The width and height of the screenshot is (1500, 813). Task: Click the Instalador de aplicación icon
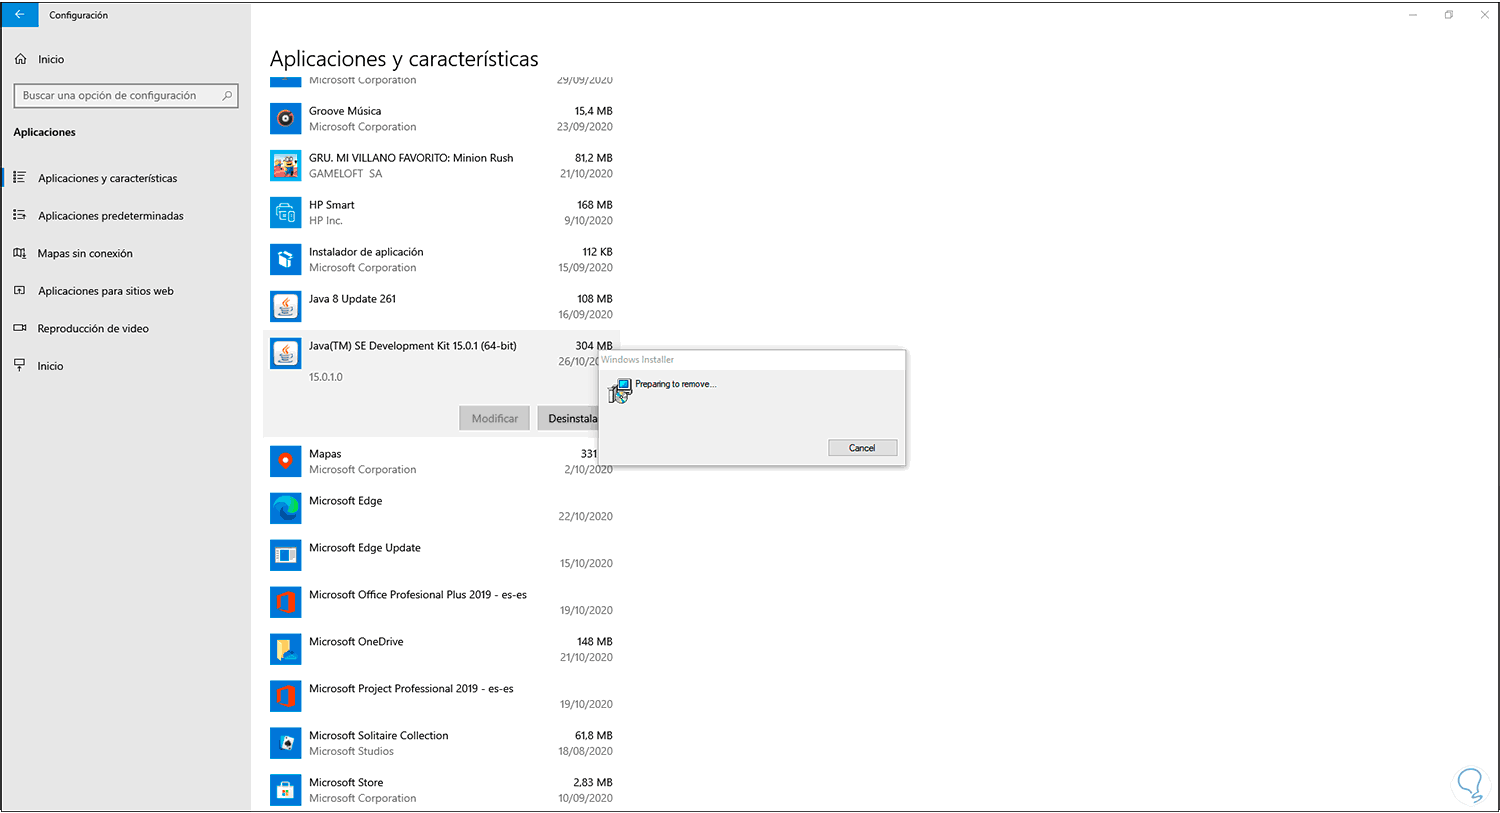click(x=286, y=260)
